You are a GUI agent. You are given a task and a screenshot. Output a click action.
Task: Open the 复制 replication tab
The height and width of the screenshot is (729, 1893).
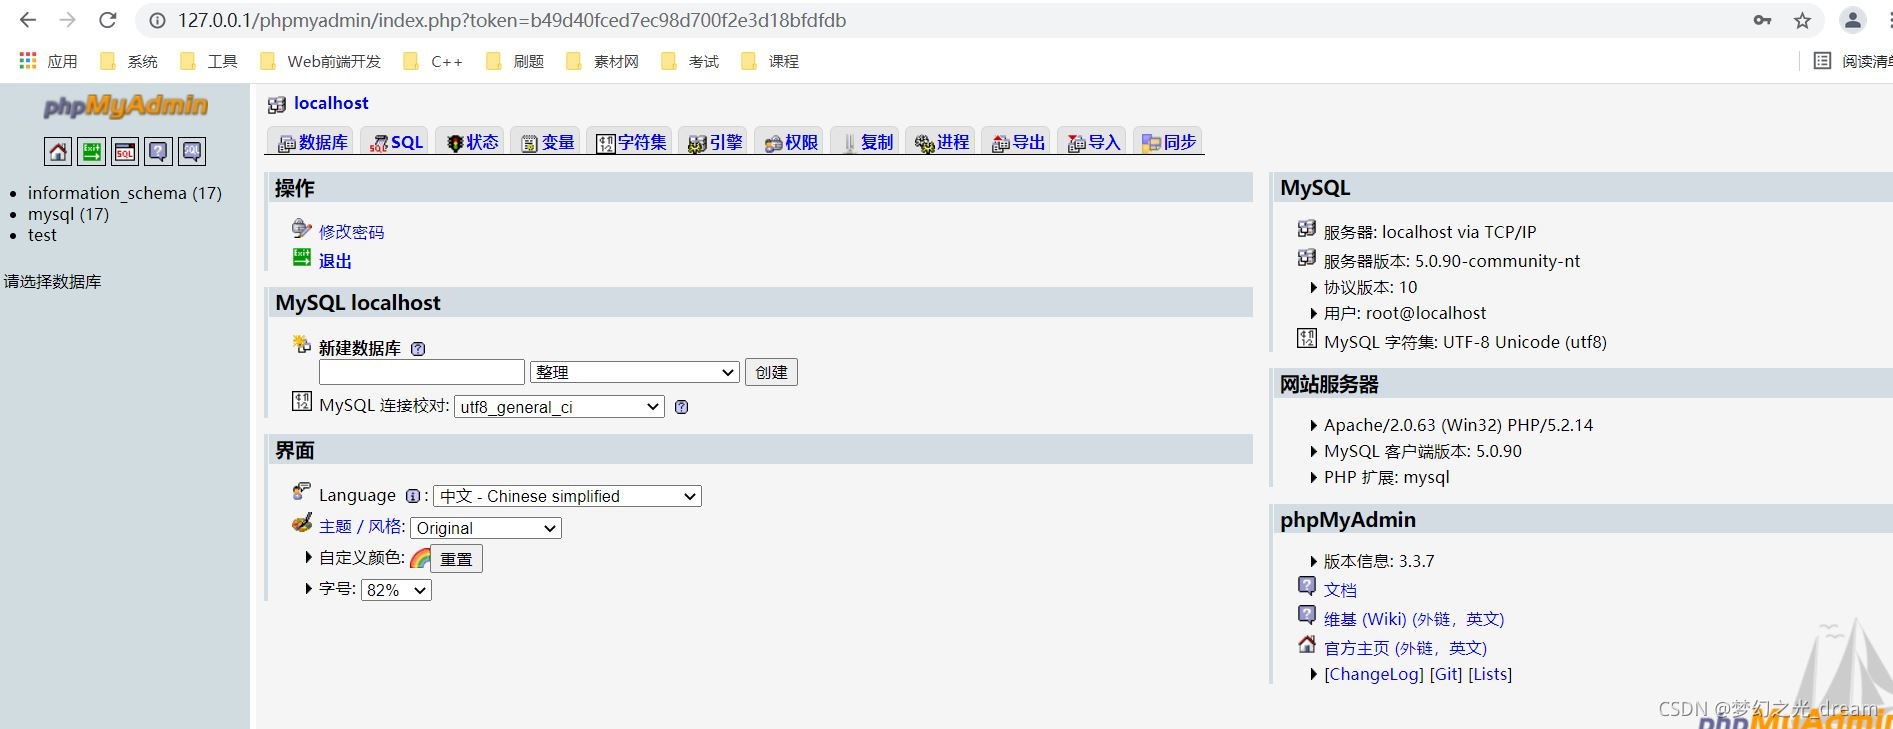(866, 142)
